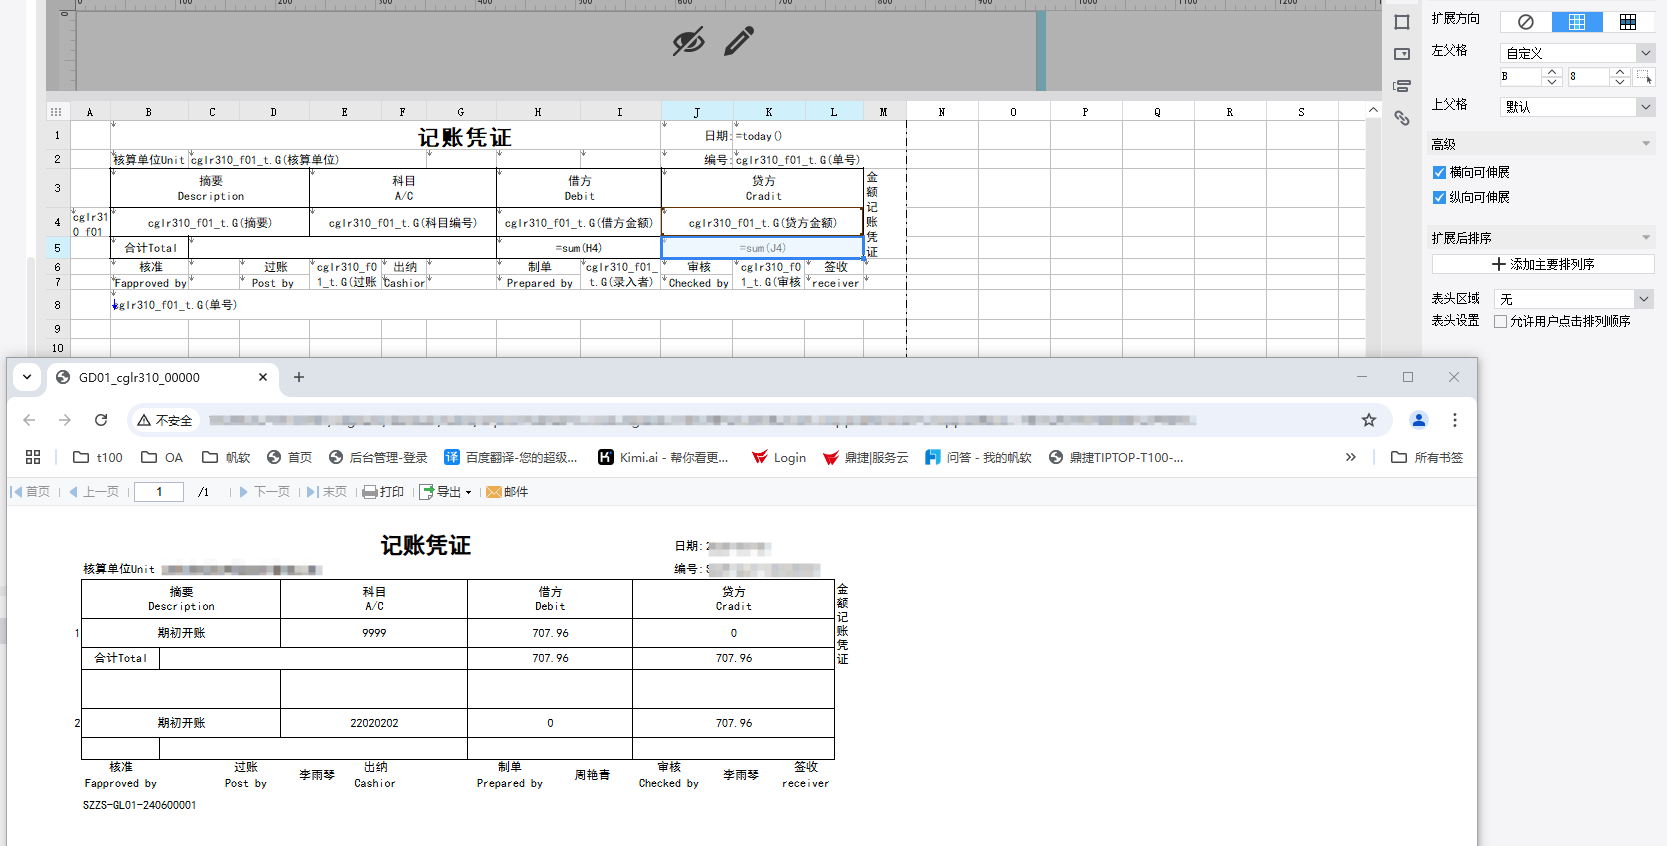Viewport: 1667px width, 846px height.
Task: Click the report page number field
Action: point(159,491)
